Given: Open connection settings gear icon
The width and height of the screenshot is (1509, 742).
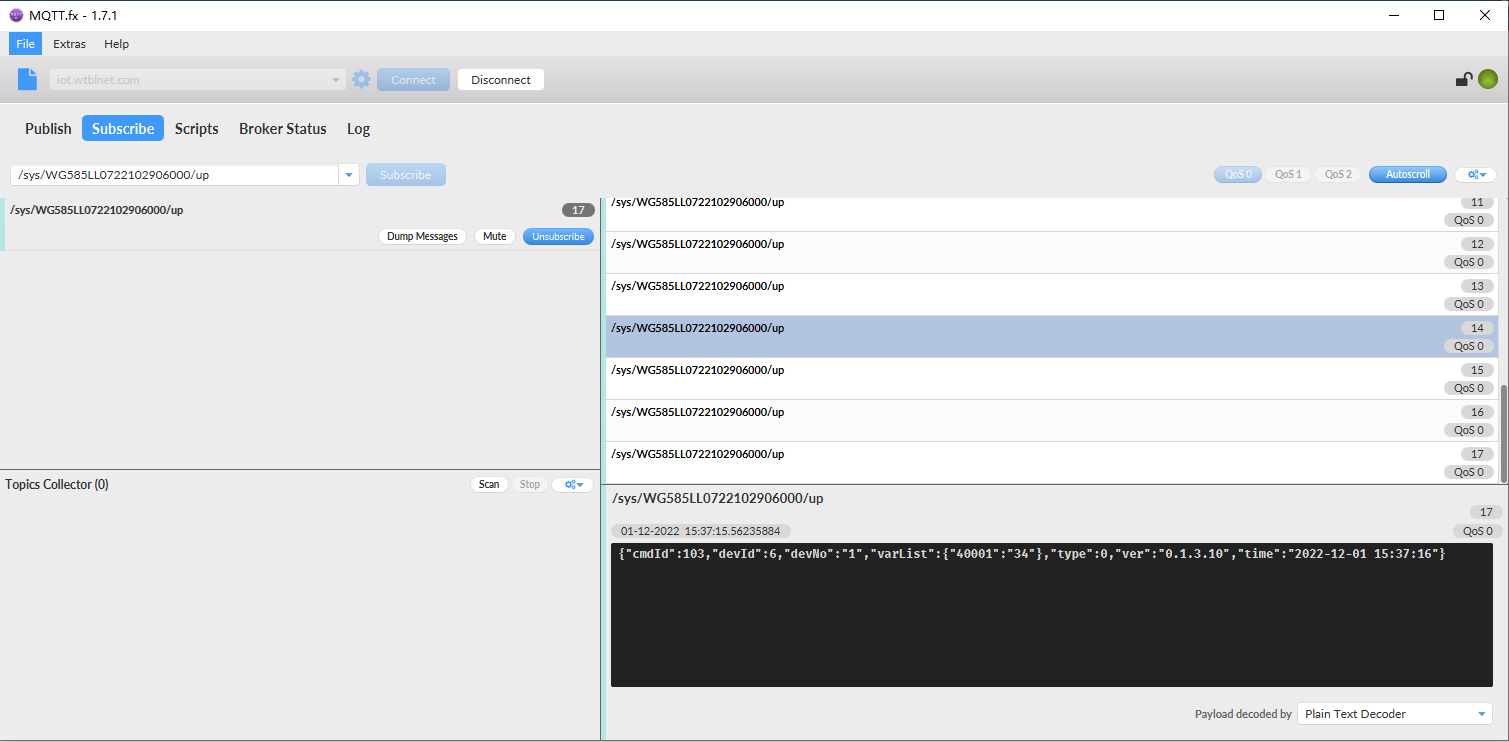Looking at the screenshot, I should [x=361, y=80].
